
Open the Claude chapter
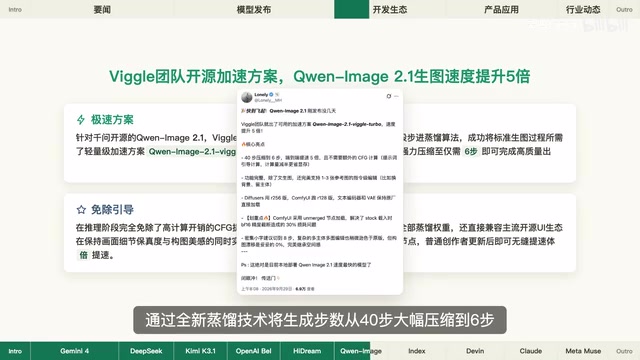coord(531,351)
